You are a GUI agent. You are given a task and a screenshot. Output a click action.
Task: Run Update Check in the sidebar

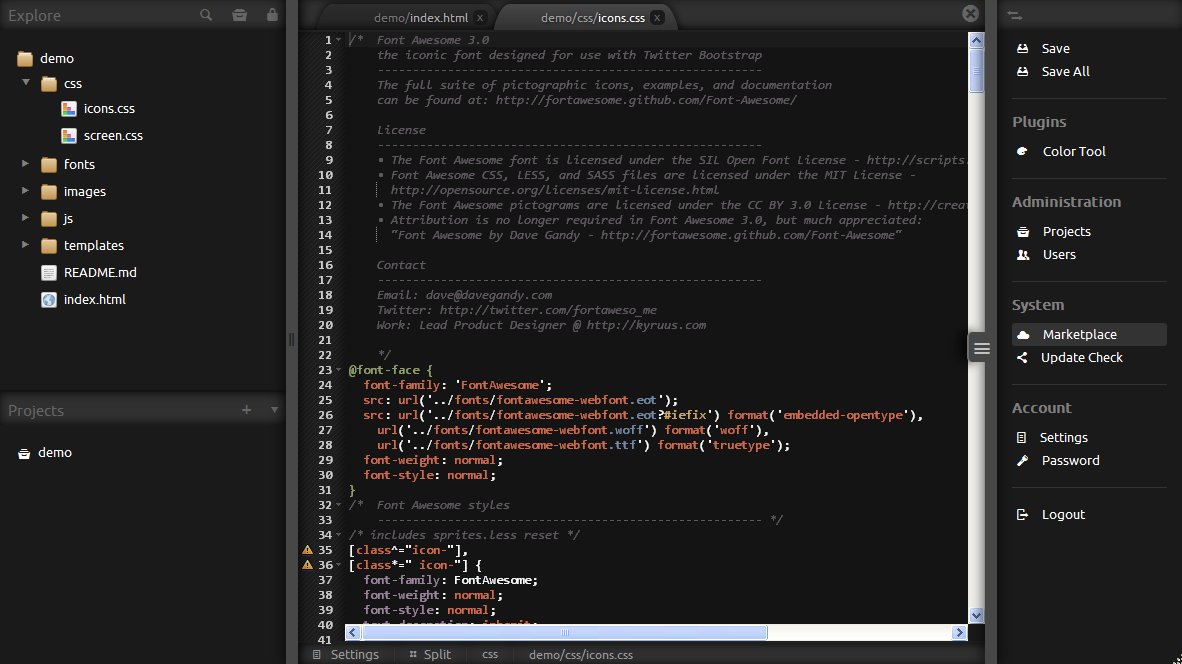tap(1081, 357)
